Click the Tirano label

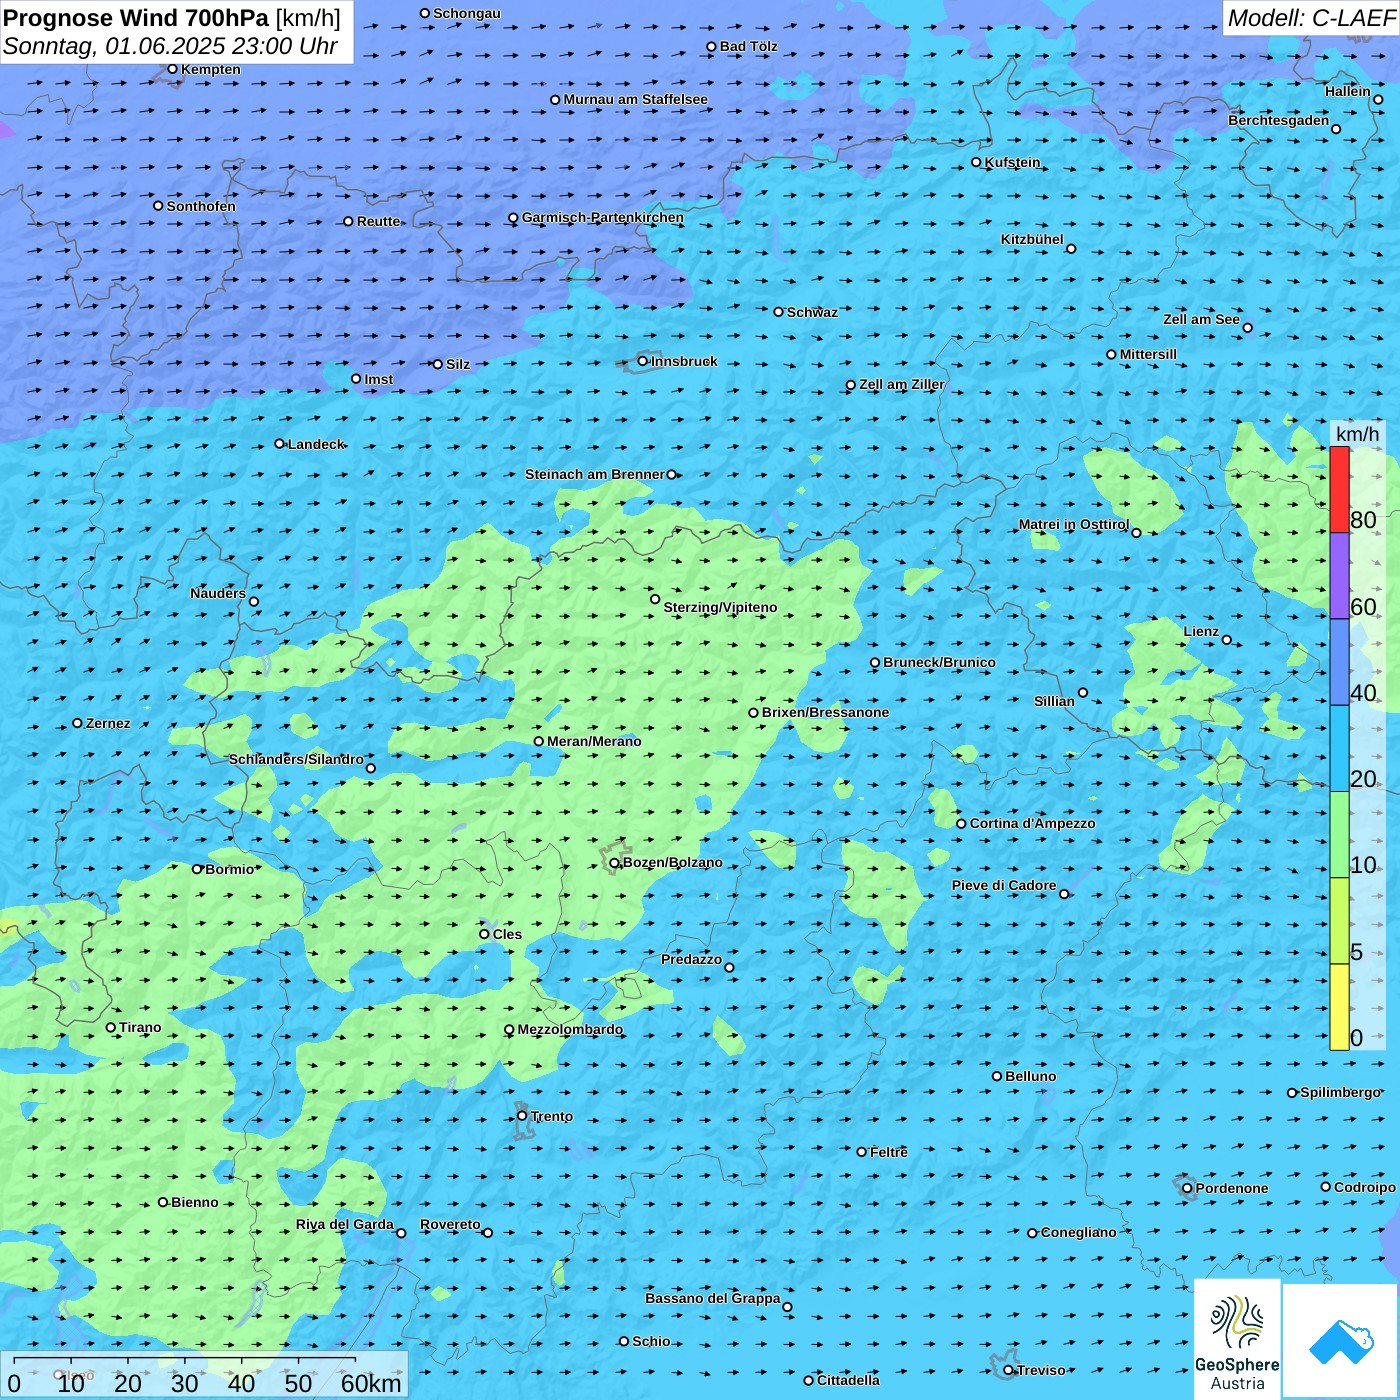pyautogui.click(x=140, y=1027)
